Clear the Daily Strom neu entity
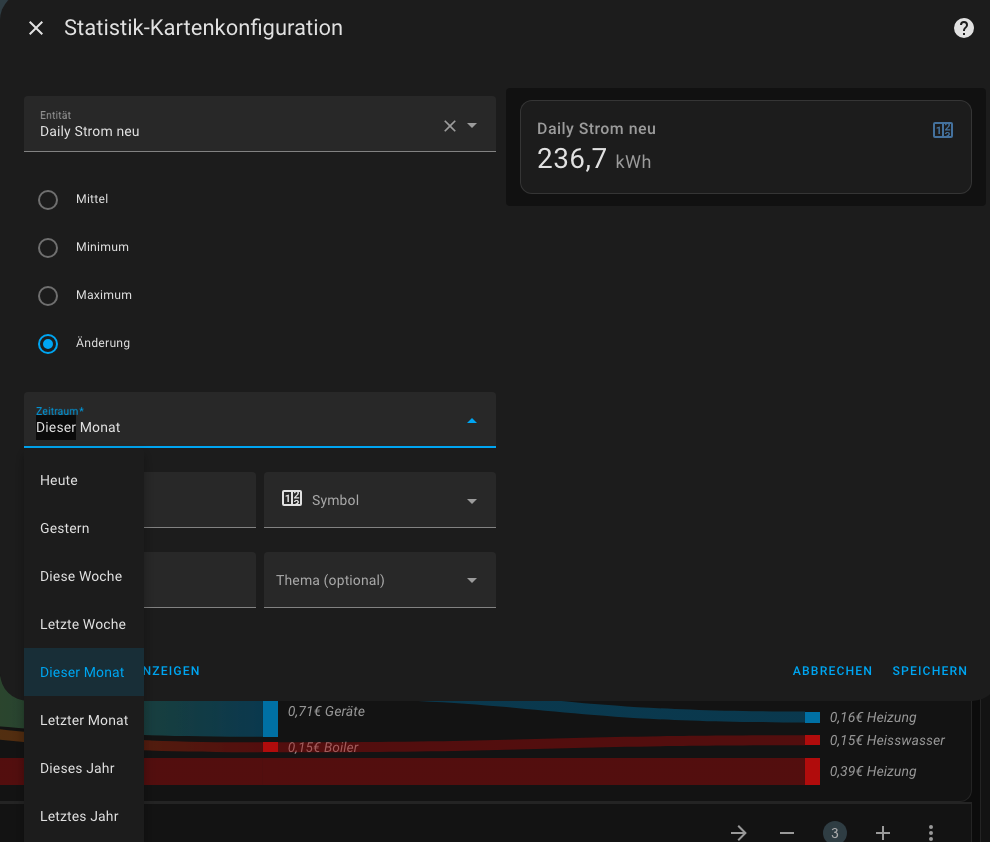Viewport: 990px width, 842px height. click(449, 126)
